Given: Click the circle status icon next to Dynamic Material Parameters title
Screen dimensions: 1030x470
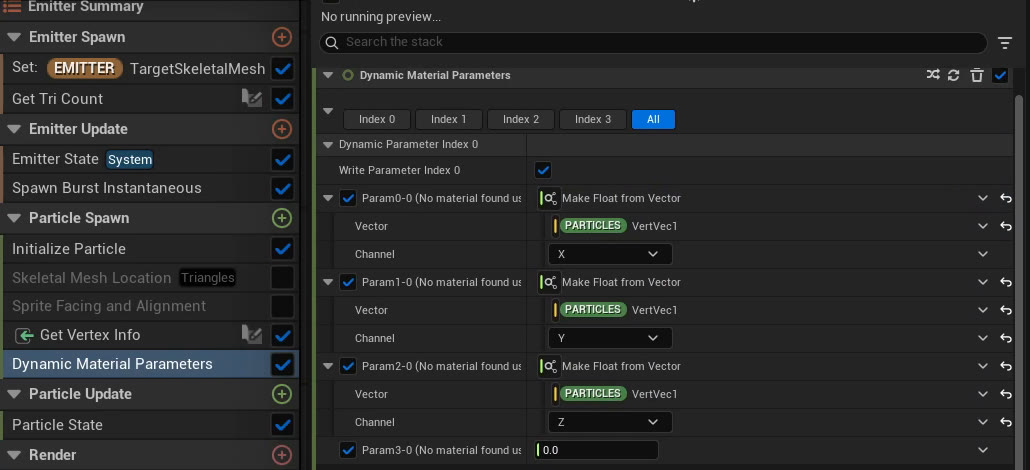Looking at the screenshot, I should coord(348,75).
